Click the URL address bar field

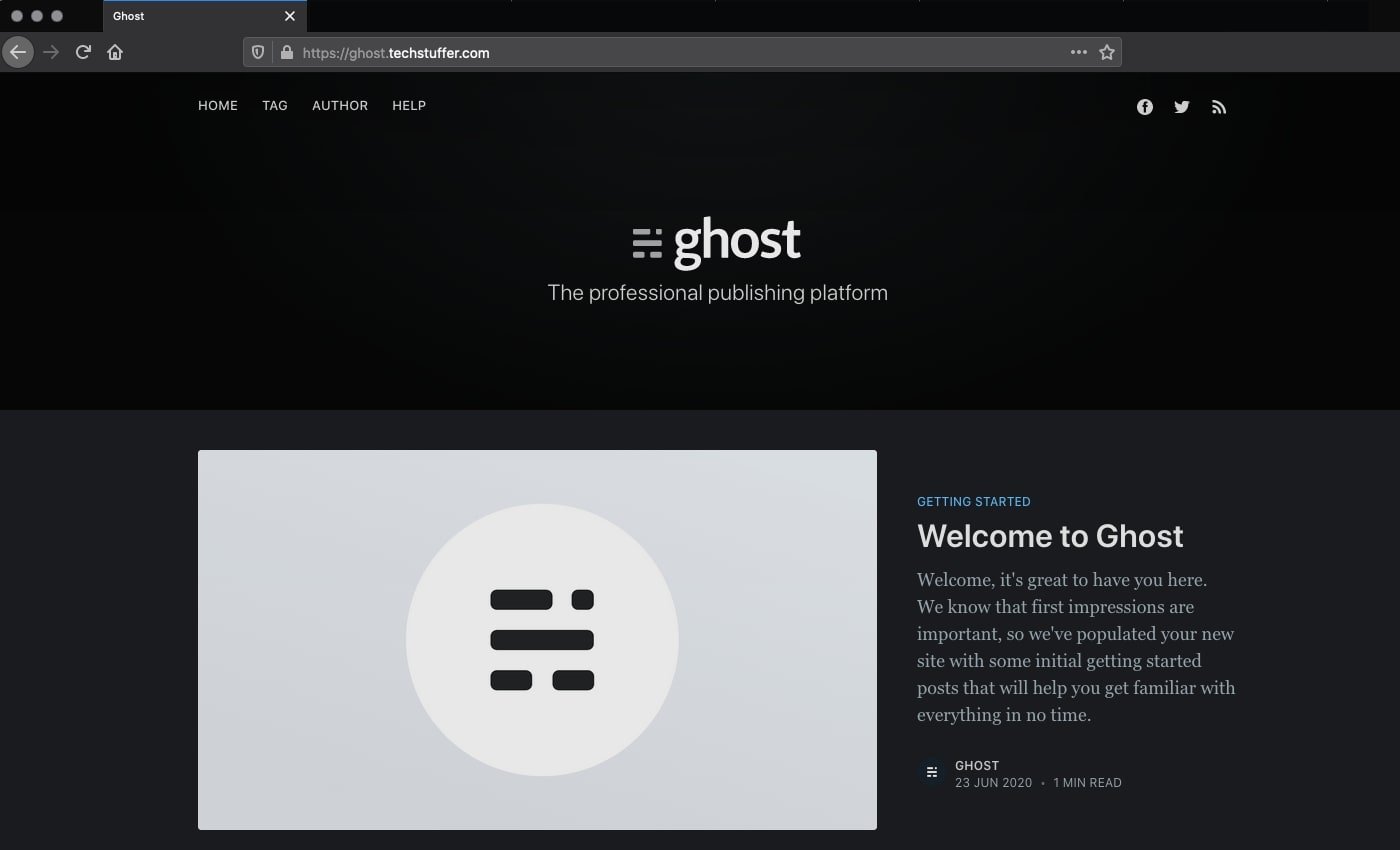(680, 52)
